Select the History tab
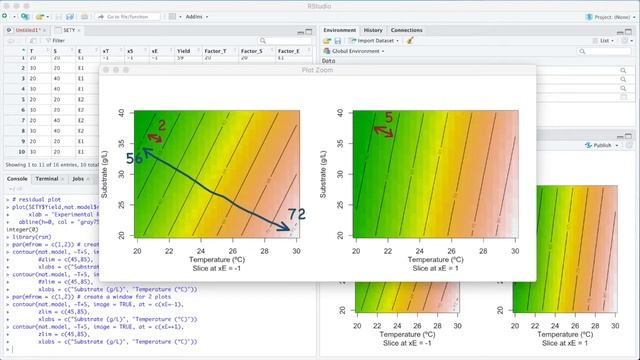Screen dimensions: 640x360 point(373,30)
